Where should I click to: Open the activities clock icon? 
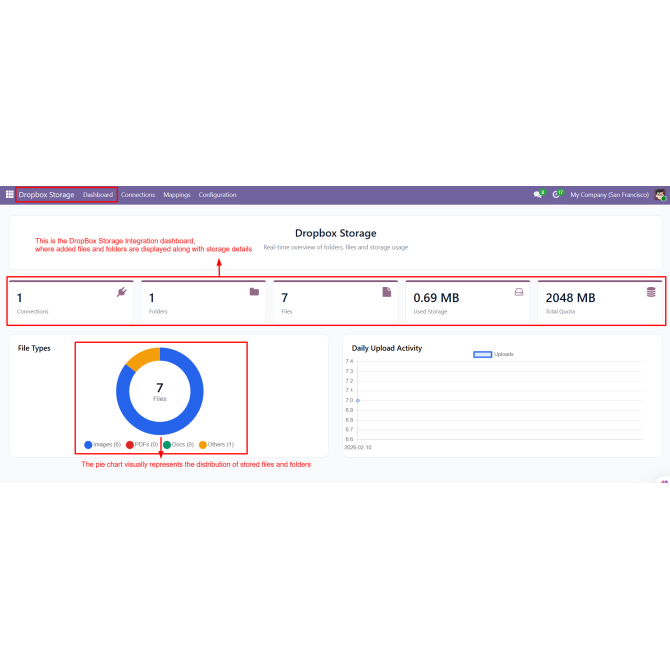coord(557,194)
